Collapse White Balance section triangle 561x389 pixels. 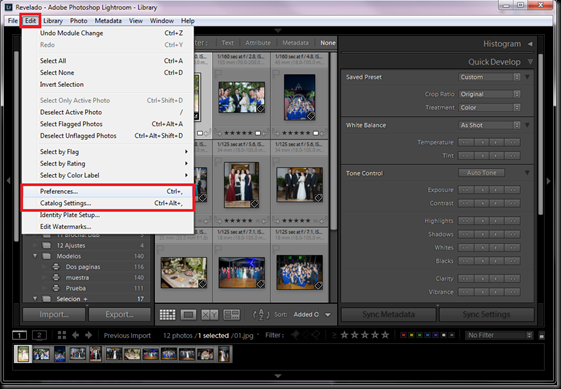(x=527, y=125)
